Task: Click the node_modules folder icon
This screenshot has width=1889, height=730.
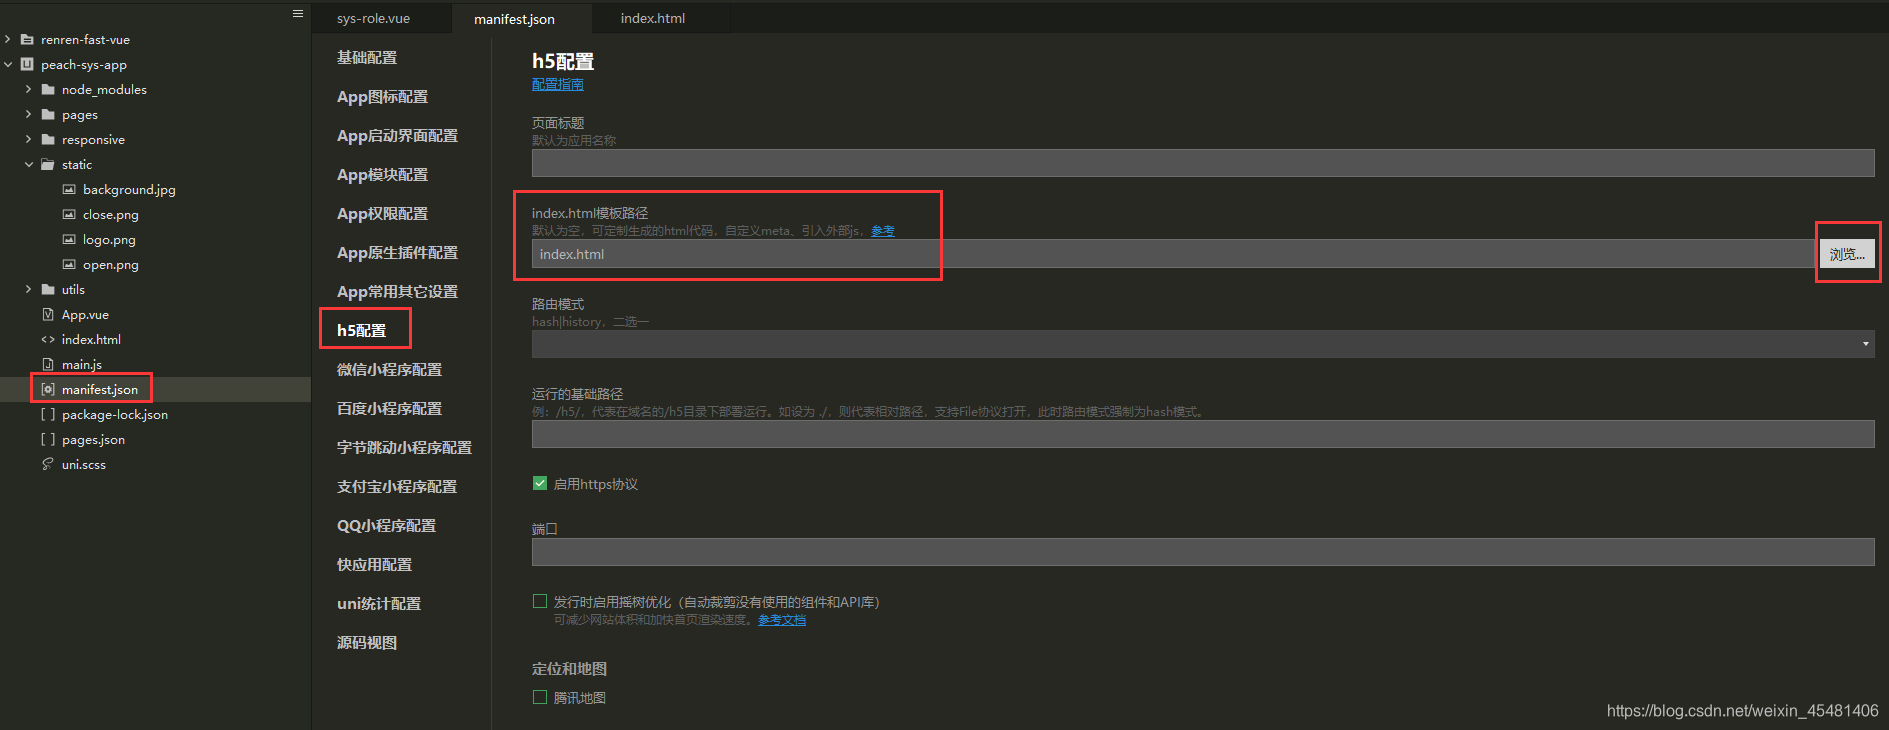Action: click(x=48, y=90)
